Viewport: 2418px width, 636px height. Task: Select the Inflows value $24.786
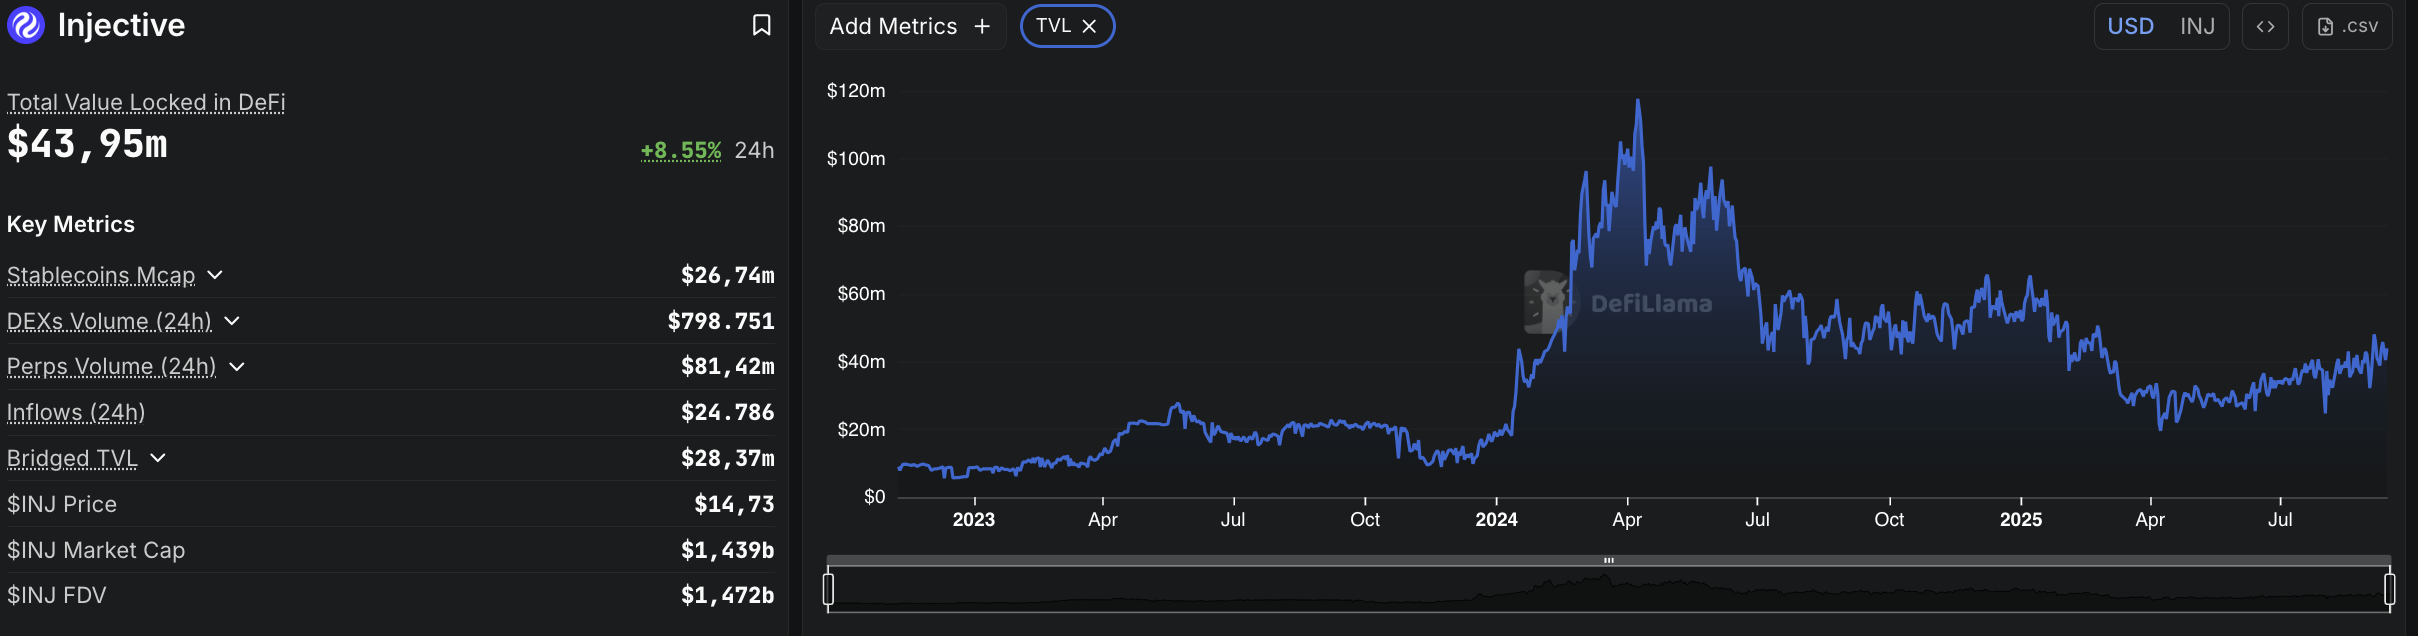(728, 412)
